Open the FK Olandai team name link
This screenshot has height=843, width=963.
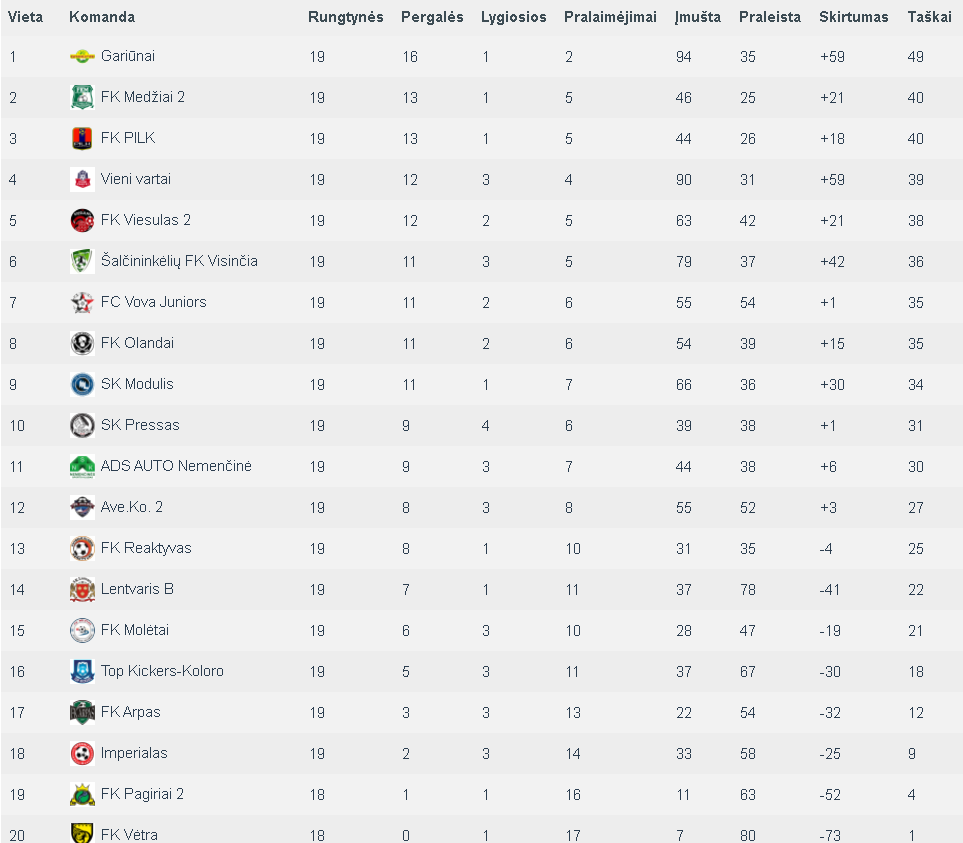point(137,343)
